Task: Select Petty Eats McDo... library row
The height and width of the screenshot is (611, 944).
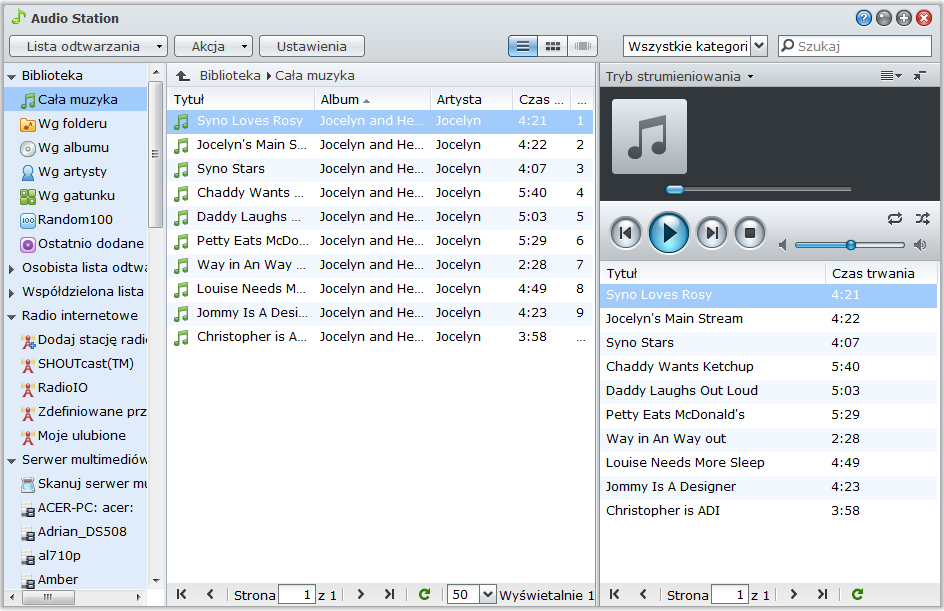Action: pyautogui.click(x=380, y=241)
